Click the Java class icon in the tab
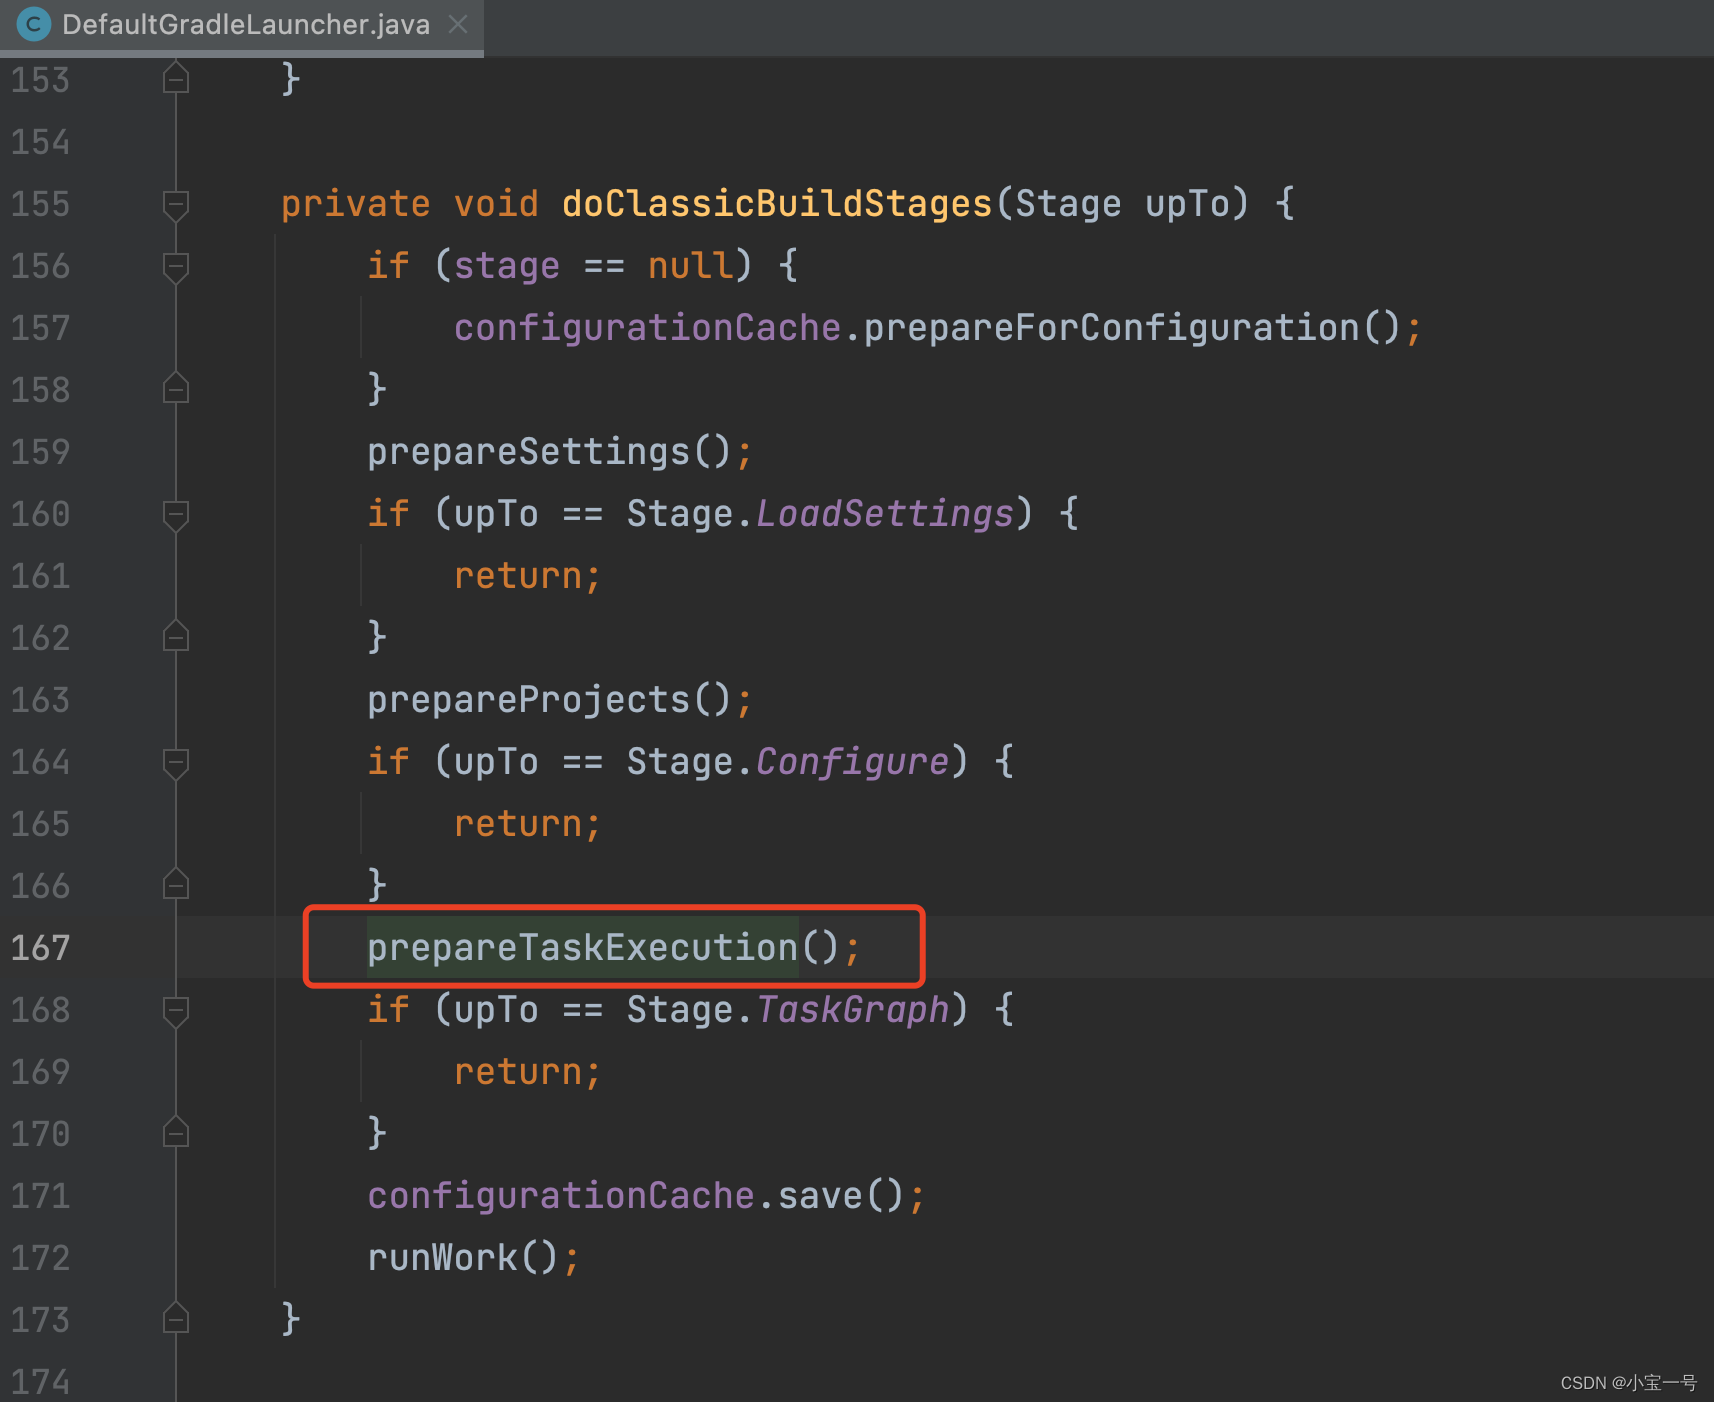Viewport: 1714px width, 1402px height. pos(33,24)
